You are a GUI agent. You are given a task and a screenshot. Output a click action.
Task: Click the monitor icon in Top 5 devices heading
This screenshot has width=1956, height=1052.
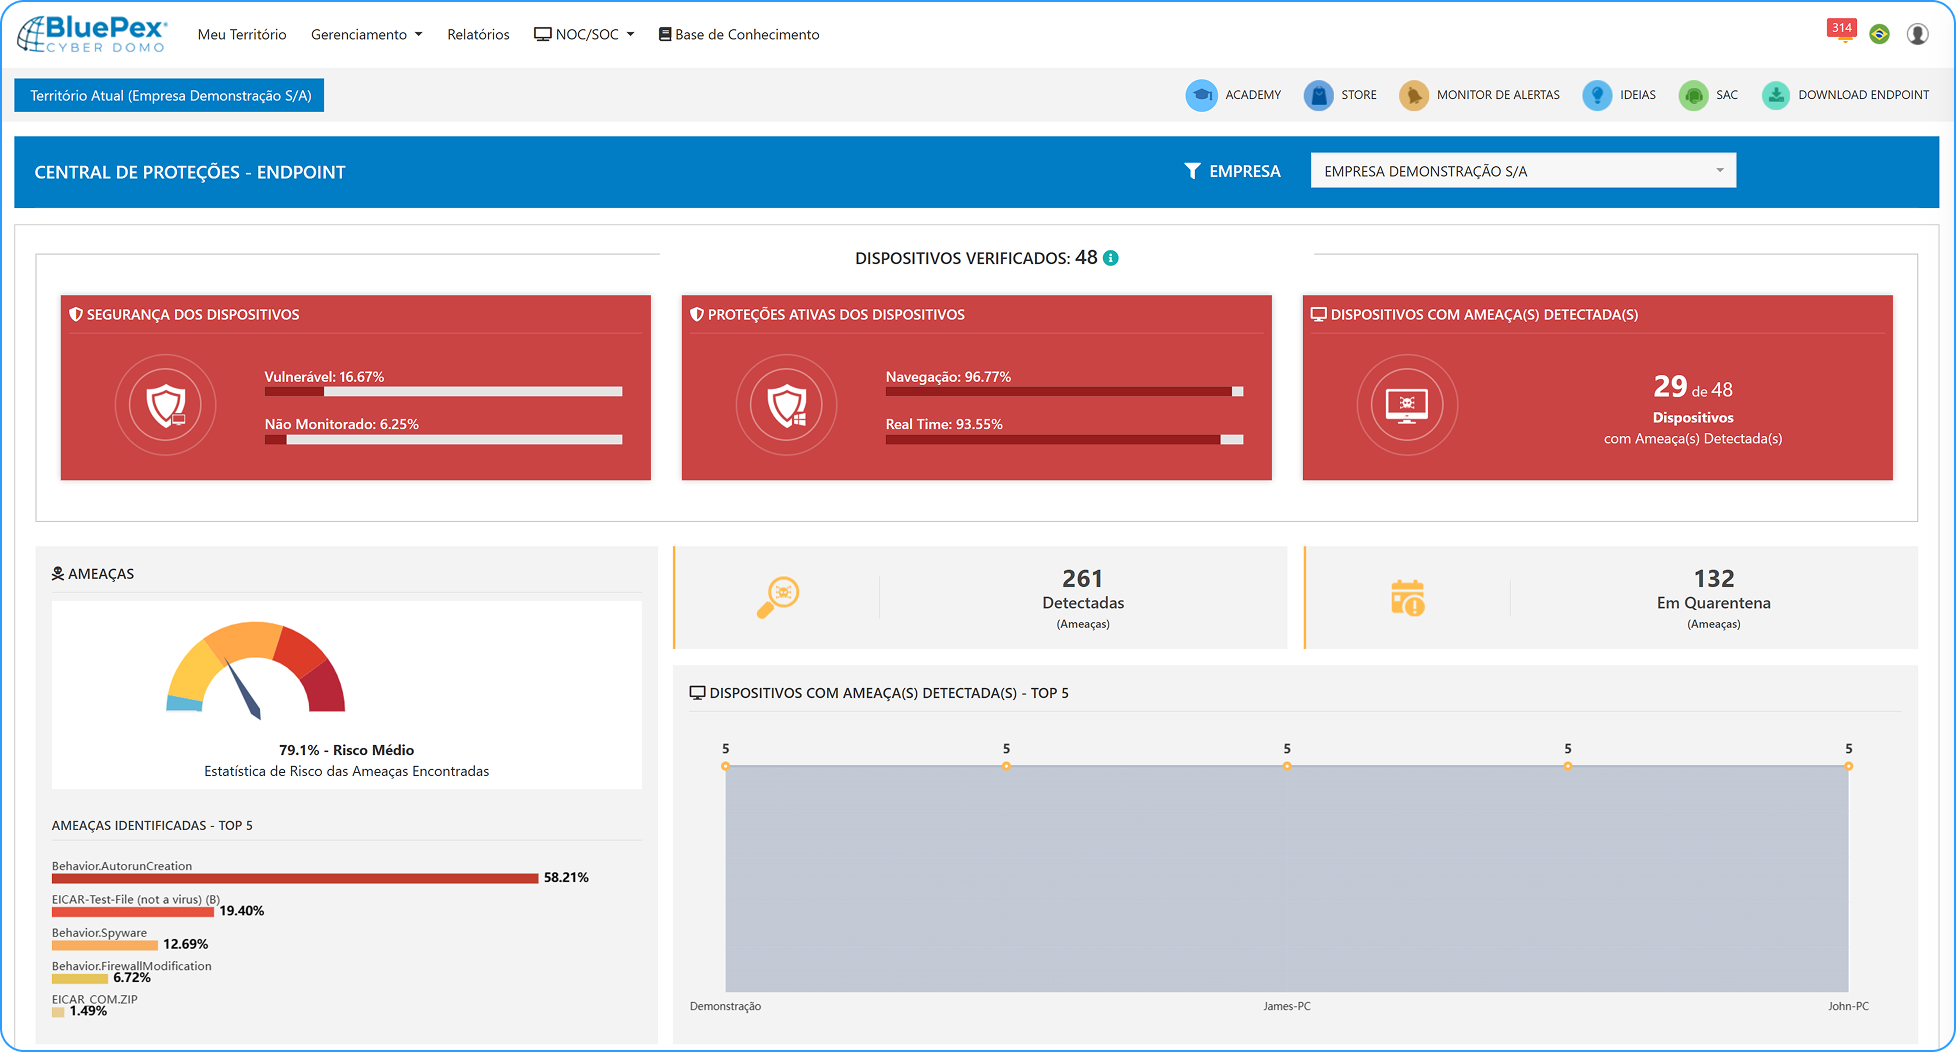(x=698, y=693)
